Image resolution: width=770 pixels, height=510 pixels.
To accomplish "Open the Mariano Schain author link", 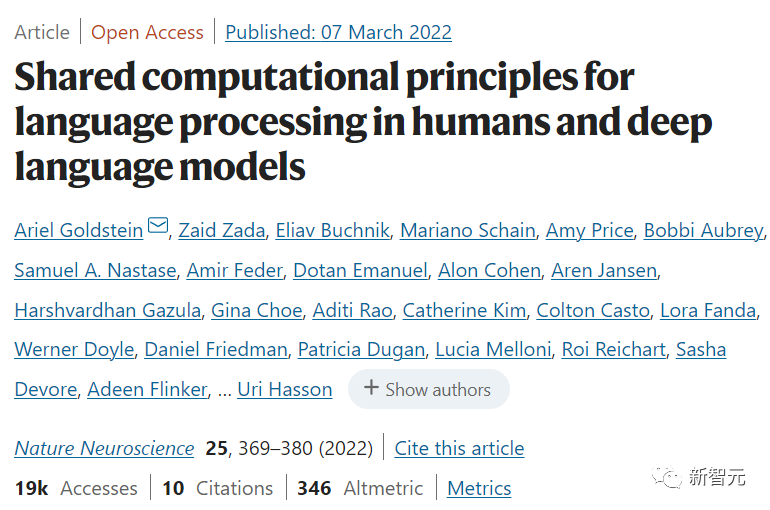I will pyautogui.click(x=468, y=230).
